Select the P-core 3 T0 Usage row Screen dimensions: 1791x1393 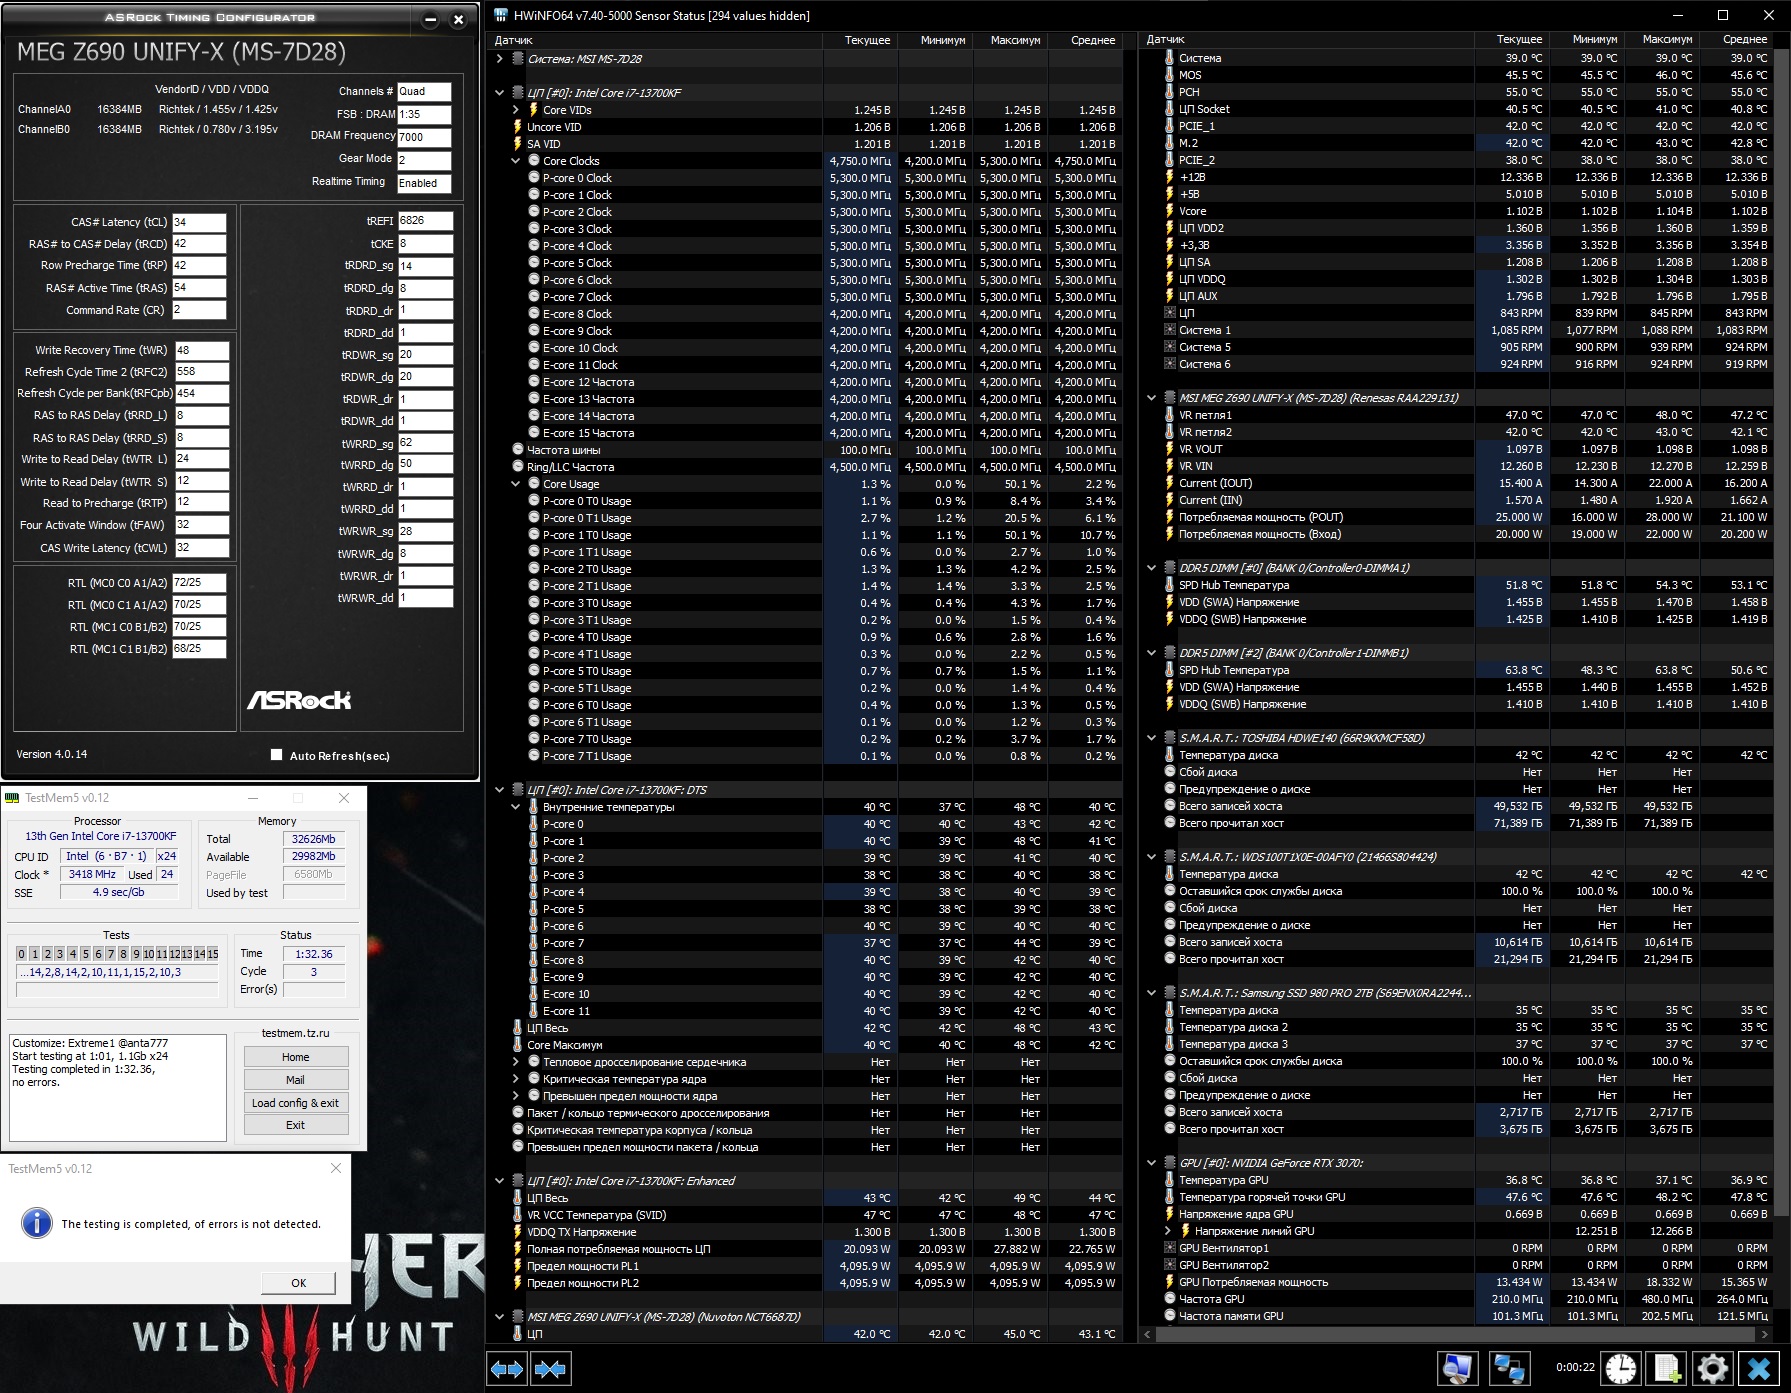click(x=805, y=603)
